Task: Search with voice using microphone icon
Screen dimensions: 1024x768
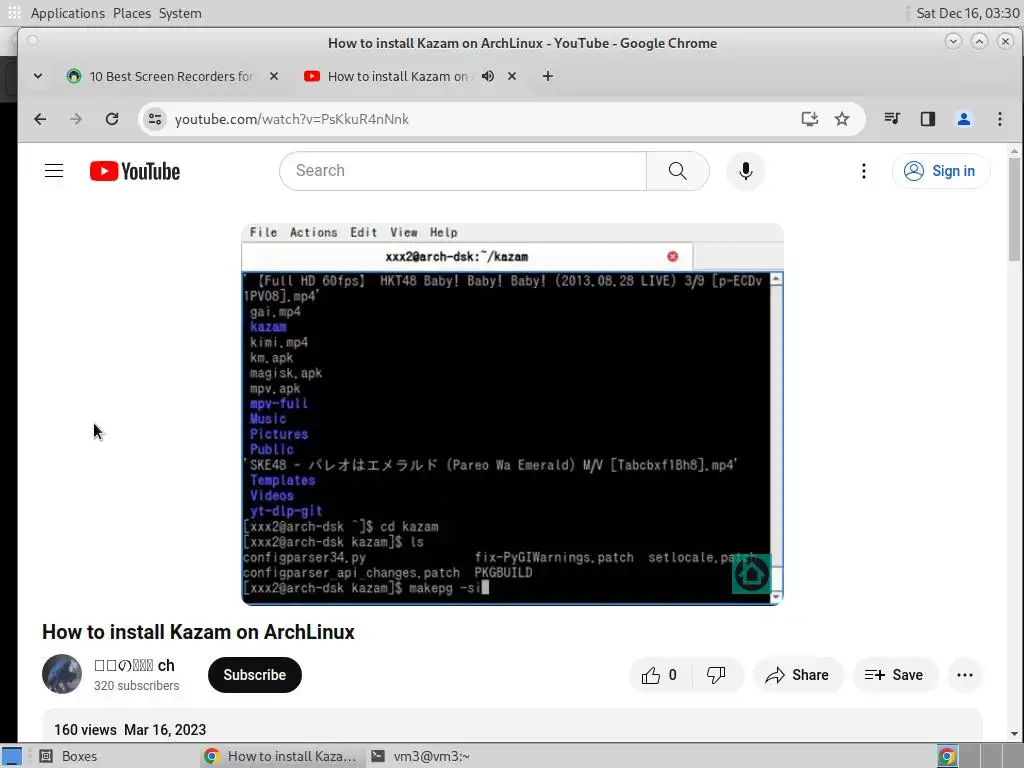Action: coord(745,171)
